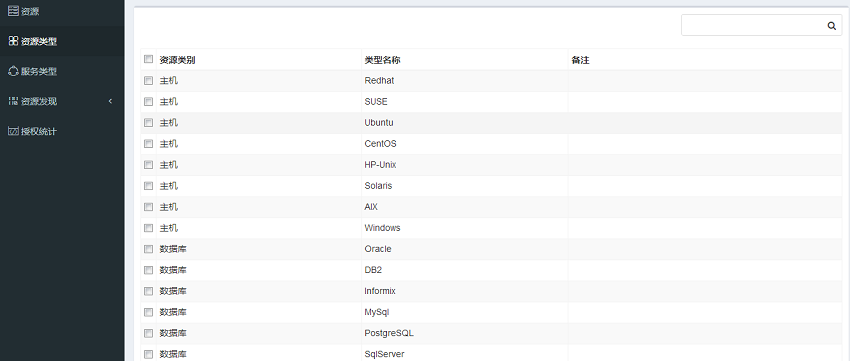Click the 资源 sidebar icon

click(x=13, y=11)
